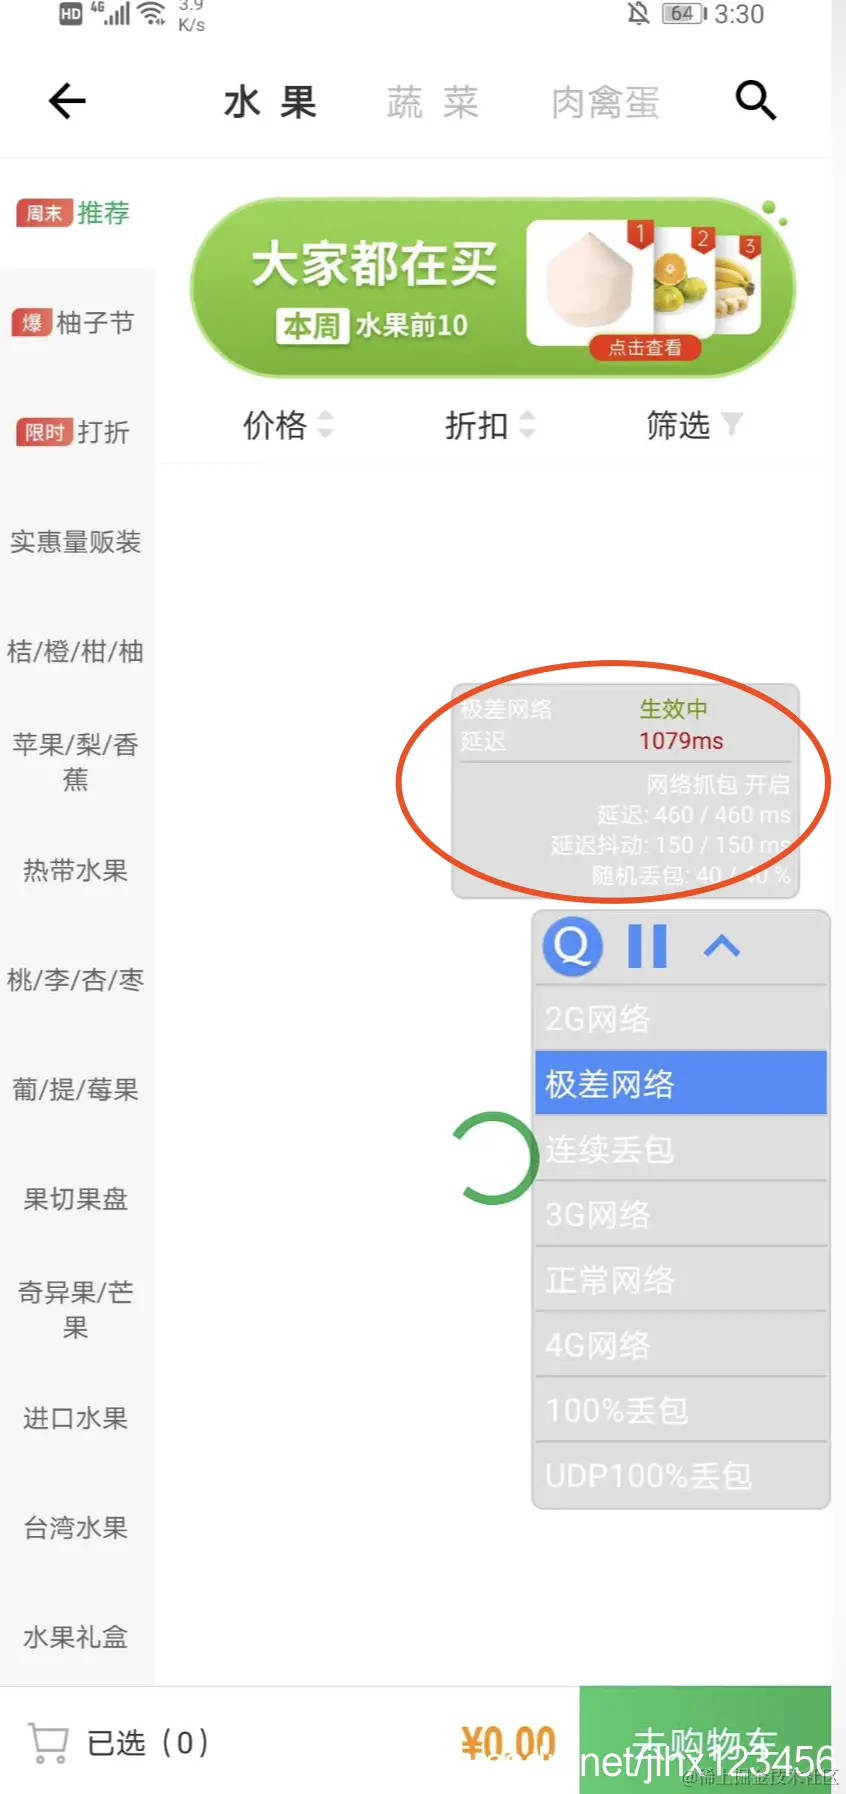Tap the blue Q logo icon
Screen dimensions: 846x1794
click(572, 945)
